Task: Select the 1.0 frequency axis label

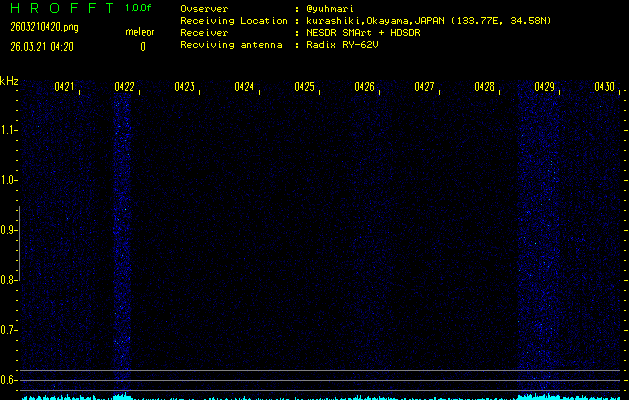Action: (9, 180)
